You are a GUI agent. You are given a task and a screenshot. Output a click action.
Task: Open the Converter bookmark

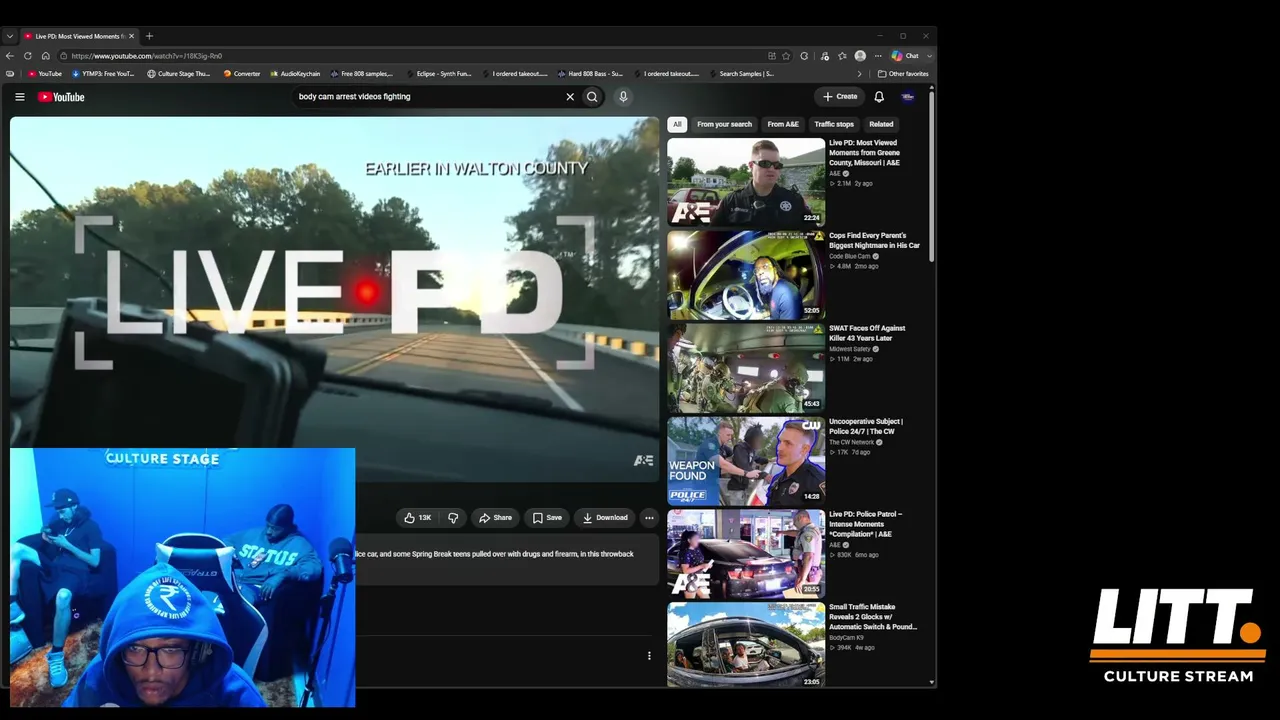242,74
